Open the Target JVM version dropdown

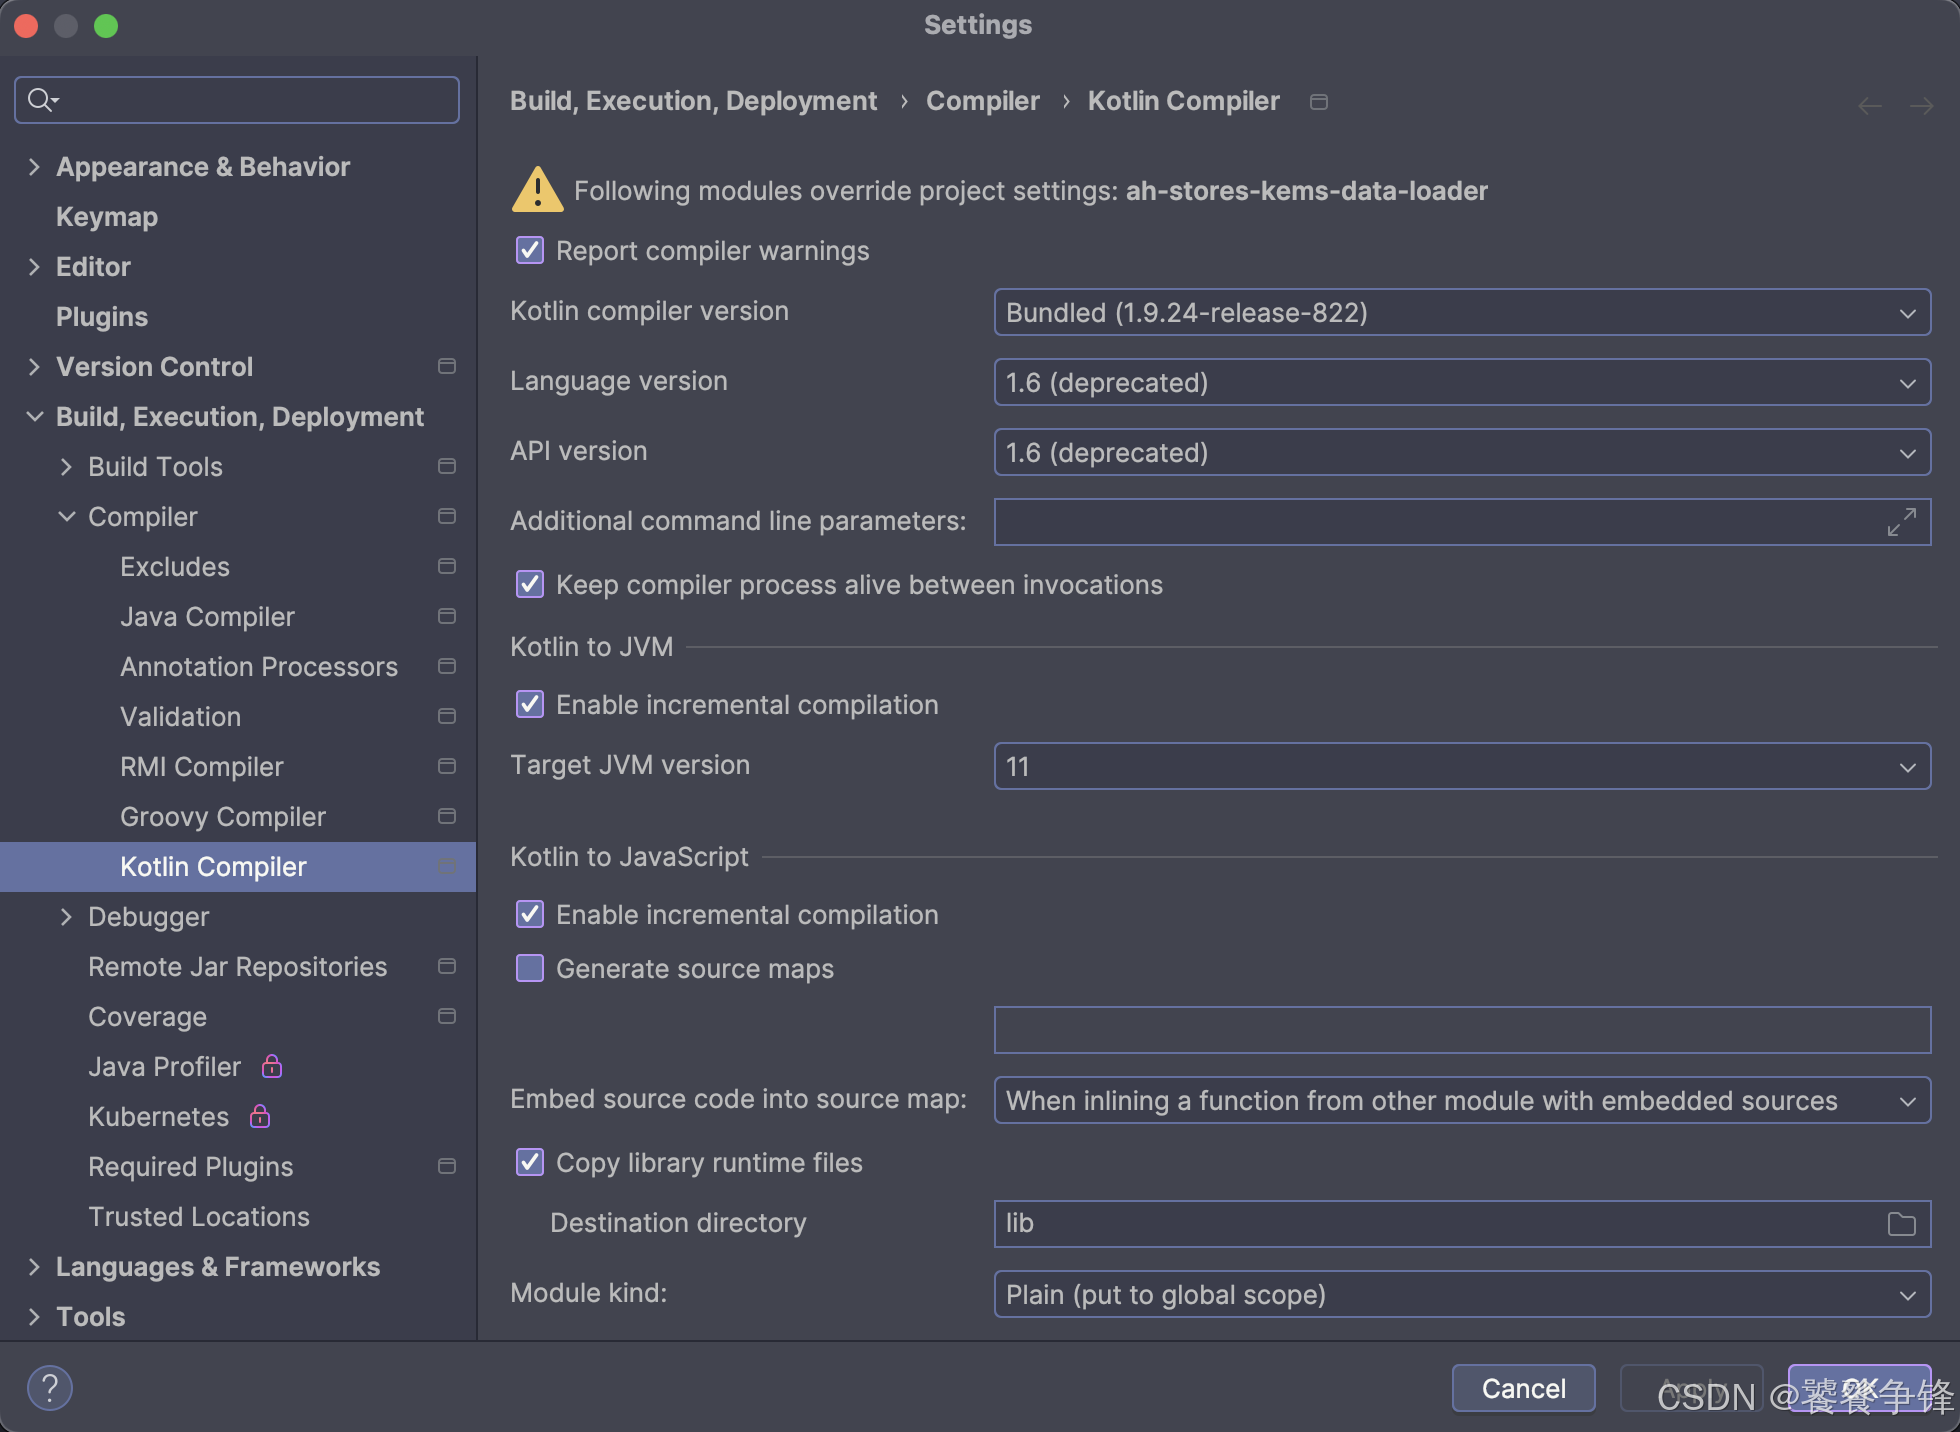point(1461,767)
